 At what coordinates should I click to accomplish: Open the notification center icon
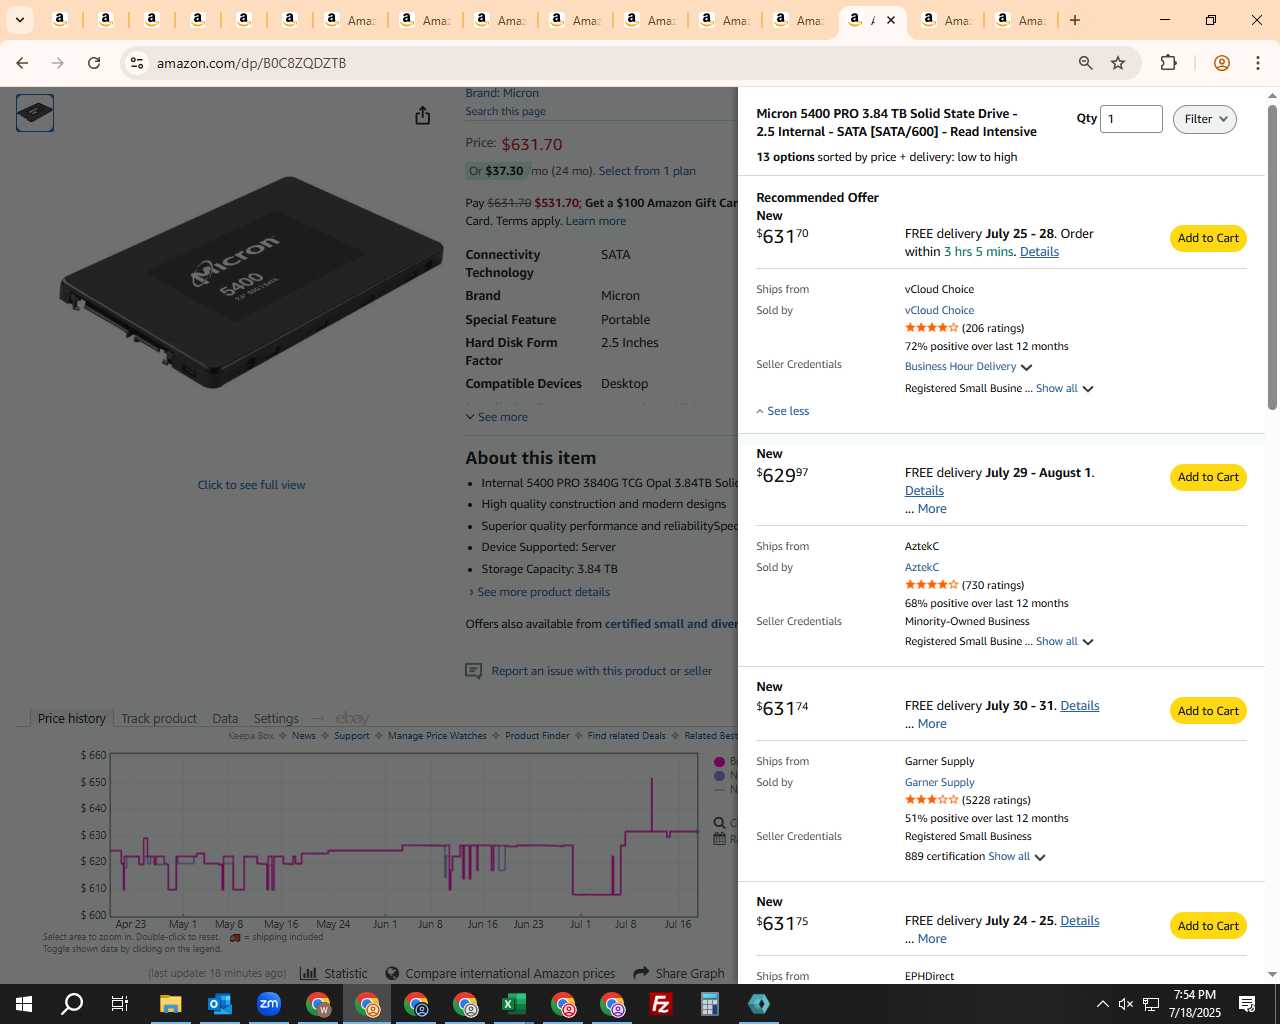[1247, 1004]
